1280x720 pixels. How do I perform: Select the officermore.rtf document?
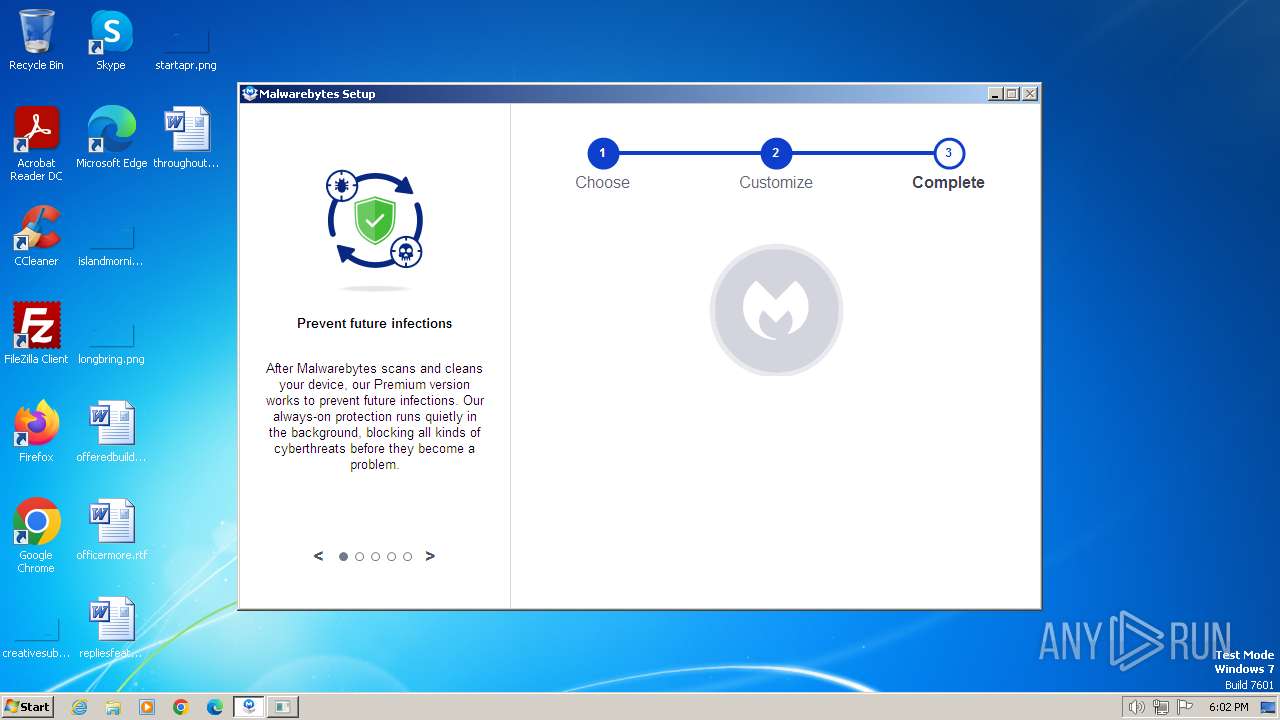click(x=111, y=530)
